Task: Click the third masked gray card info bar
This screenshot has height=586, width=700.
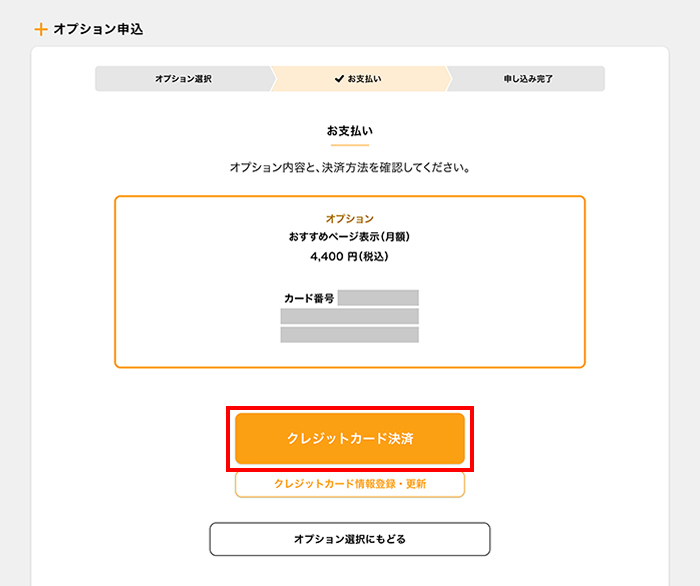Action: pyautogui.click(x=350, y=334)
